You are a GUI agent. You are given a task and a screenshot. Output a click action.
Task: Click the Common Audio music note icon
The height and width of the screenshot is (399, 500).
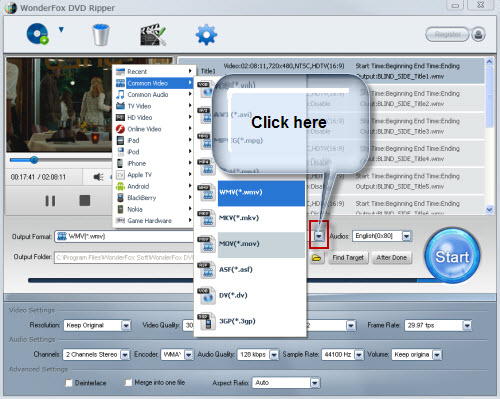120,95
